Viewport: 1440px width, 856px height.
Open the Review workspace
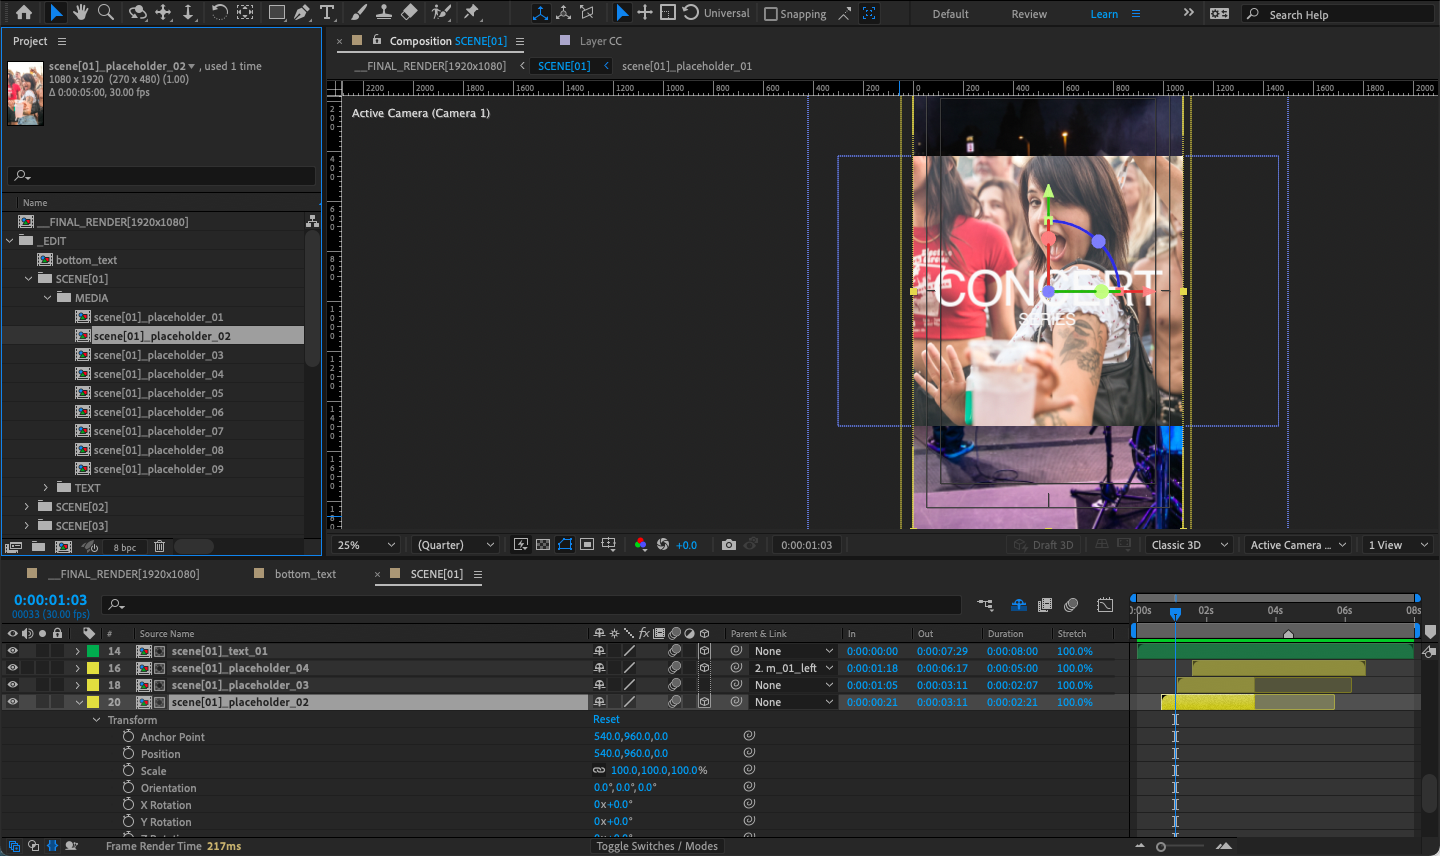pyautogui.click(x=1029, y=13)
